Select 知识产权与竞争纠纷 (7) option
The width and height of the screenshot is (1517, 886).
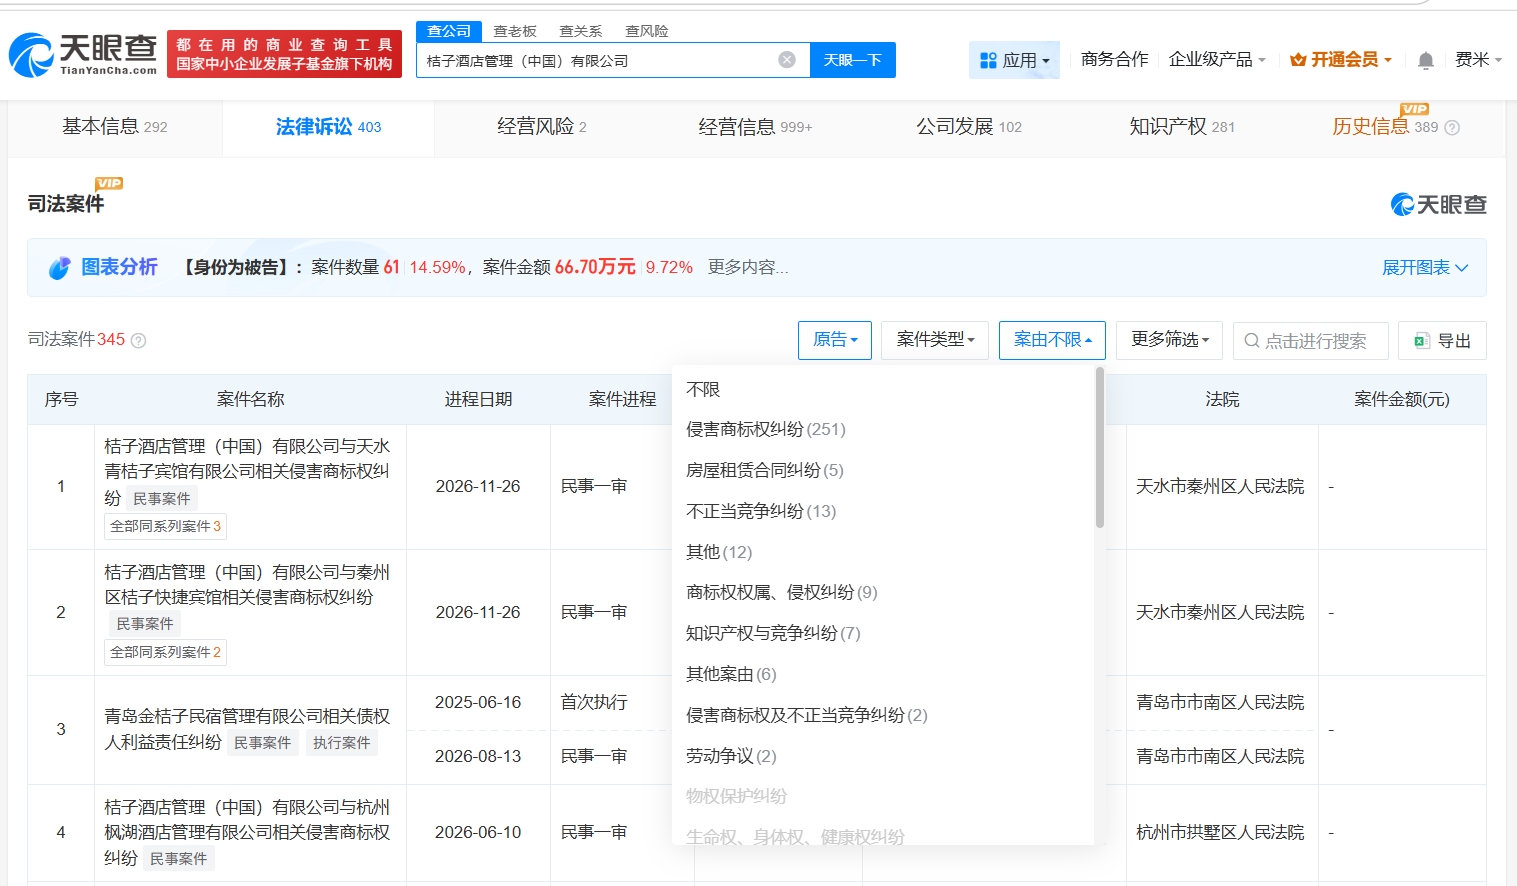pyautogui.click(x=773, y=634)
